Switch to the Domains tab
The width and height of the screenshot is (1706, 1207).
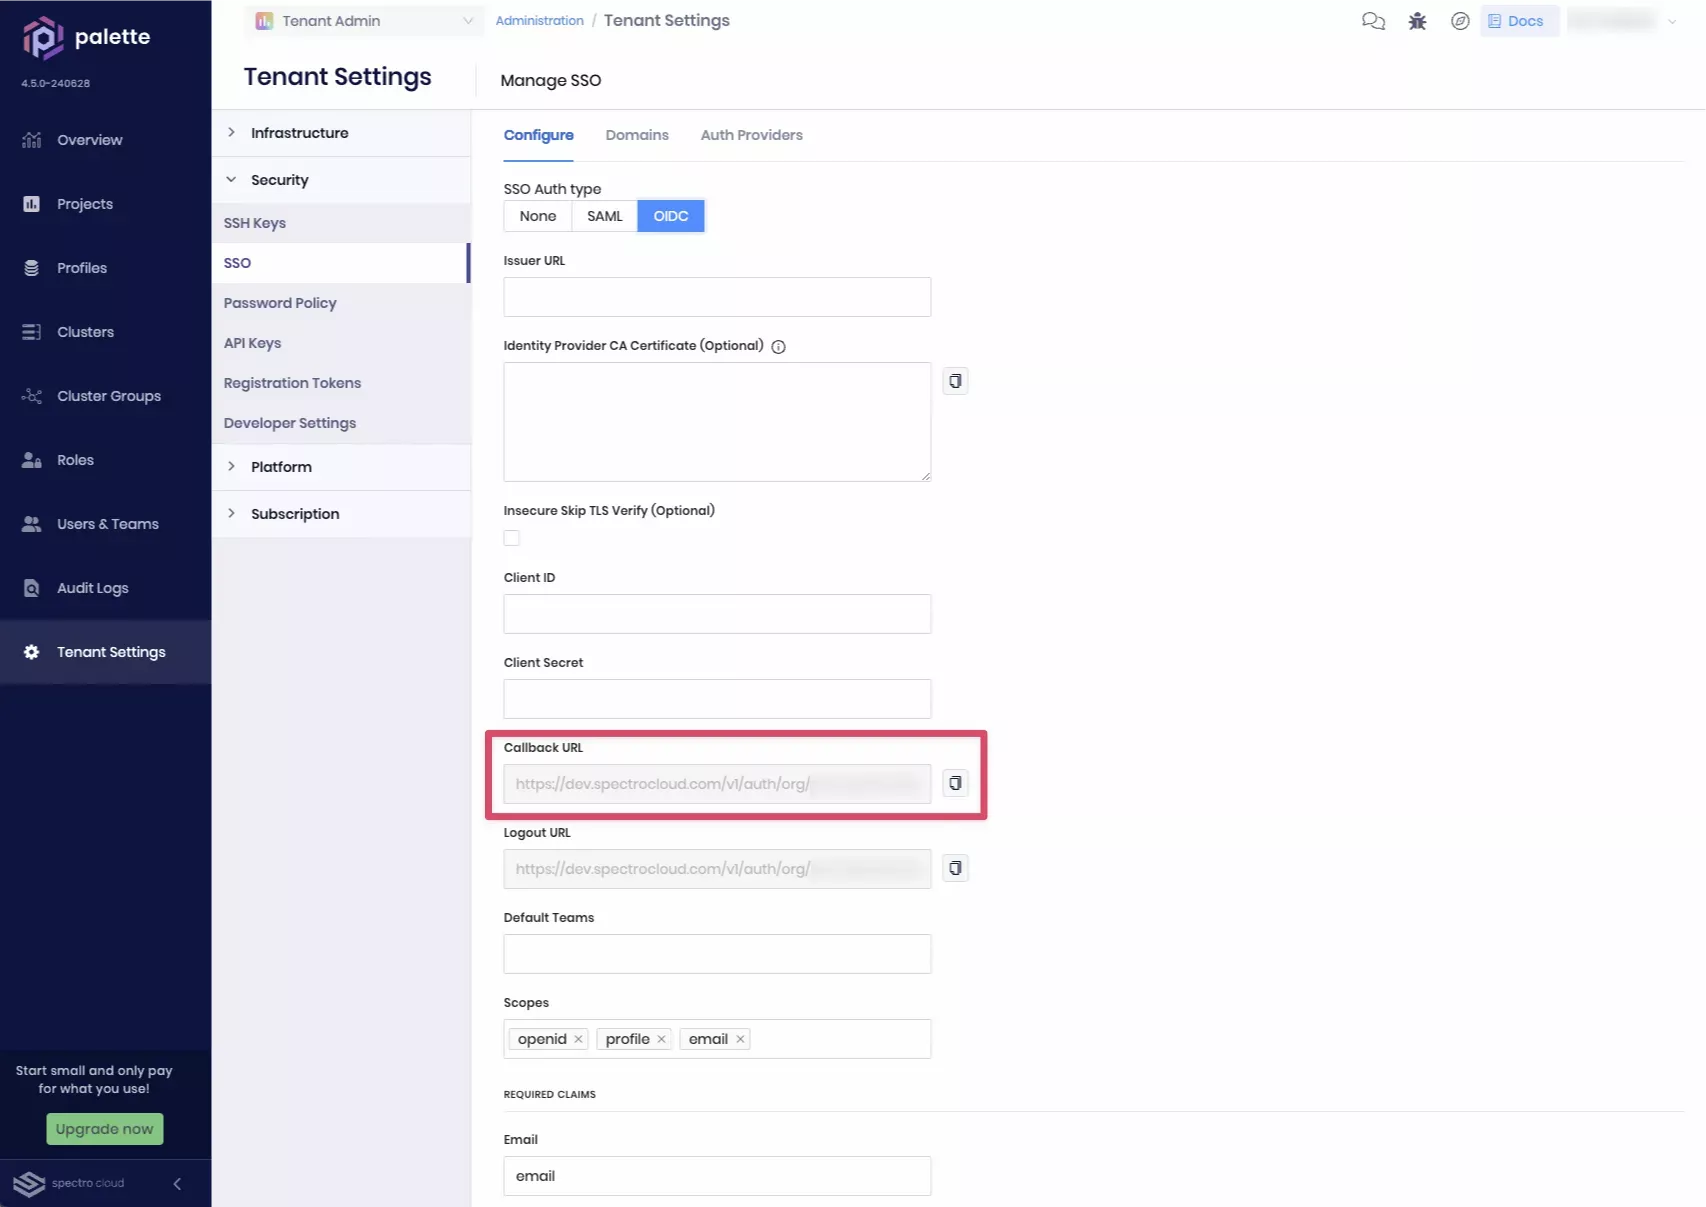tap(637, 135)
